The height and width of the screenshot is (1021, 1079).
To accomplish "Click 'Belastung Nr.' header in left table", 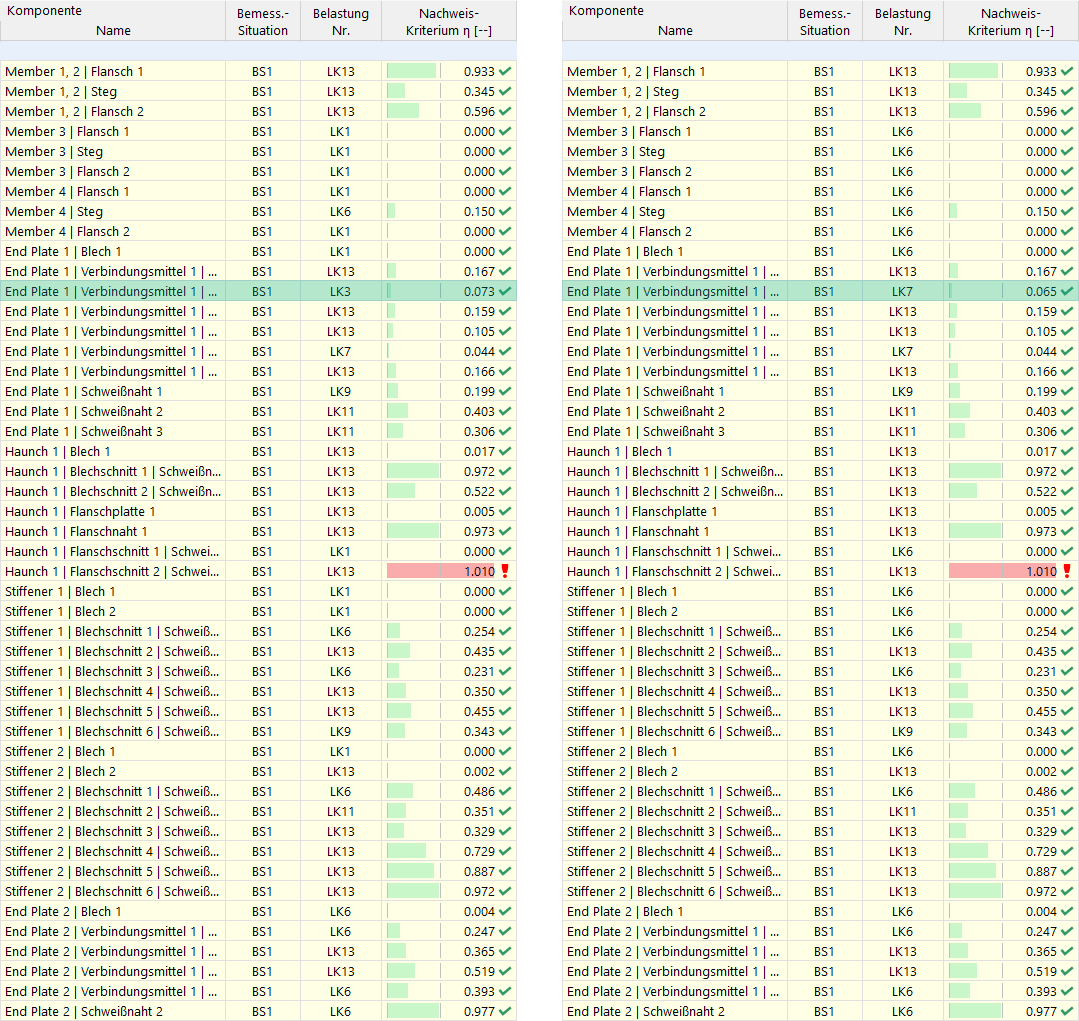I will coord(341,21).
